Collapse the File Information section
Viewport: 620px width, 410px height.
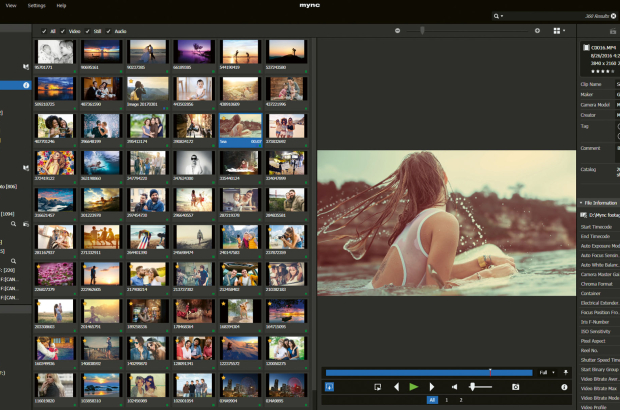[x=581, y=203]
